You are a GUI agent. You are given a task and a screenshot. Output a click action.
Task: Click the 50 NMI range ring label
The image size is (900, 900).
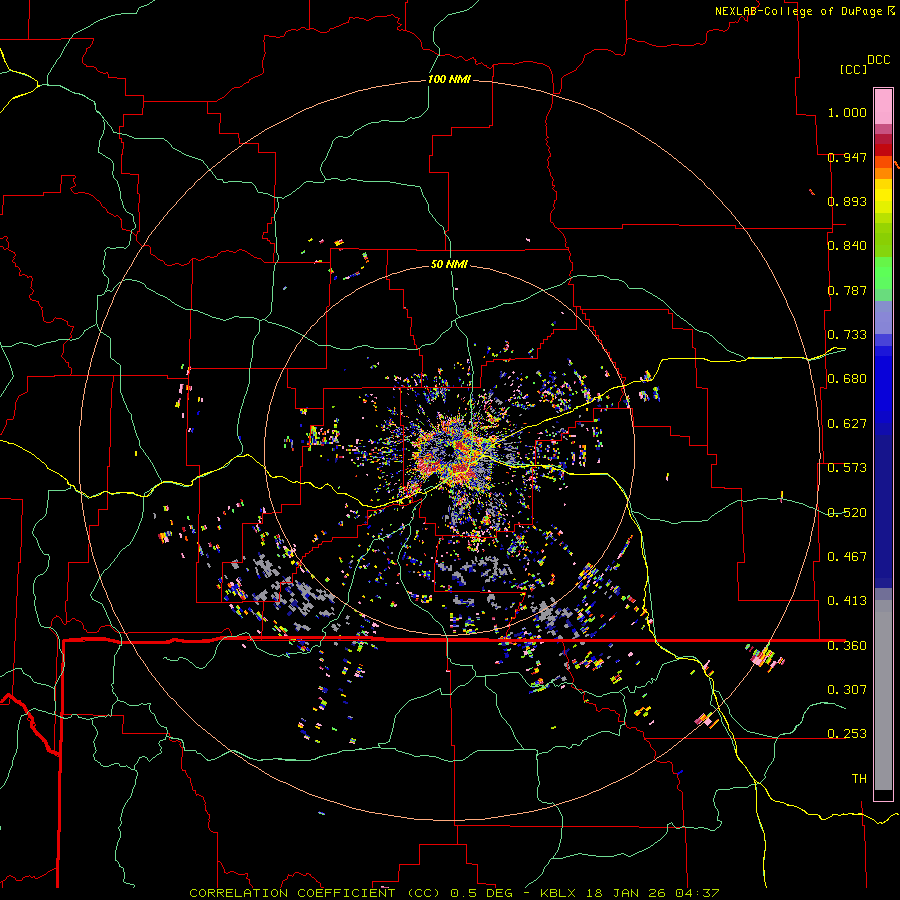click(449, 264)
